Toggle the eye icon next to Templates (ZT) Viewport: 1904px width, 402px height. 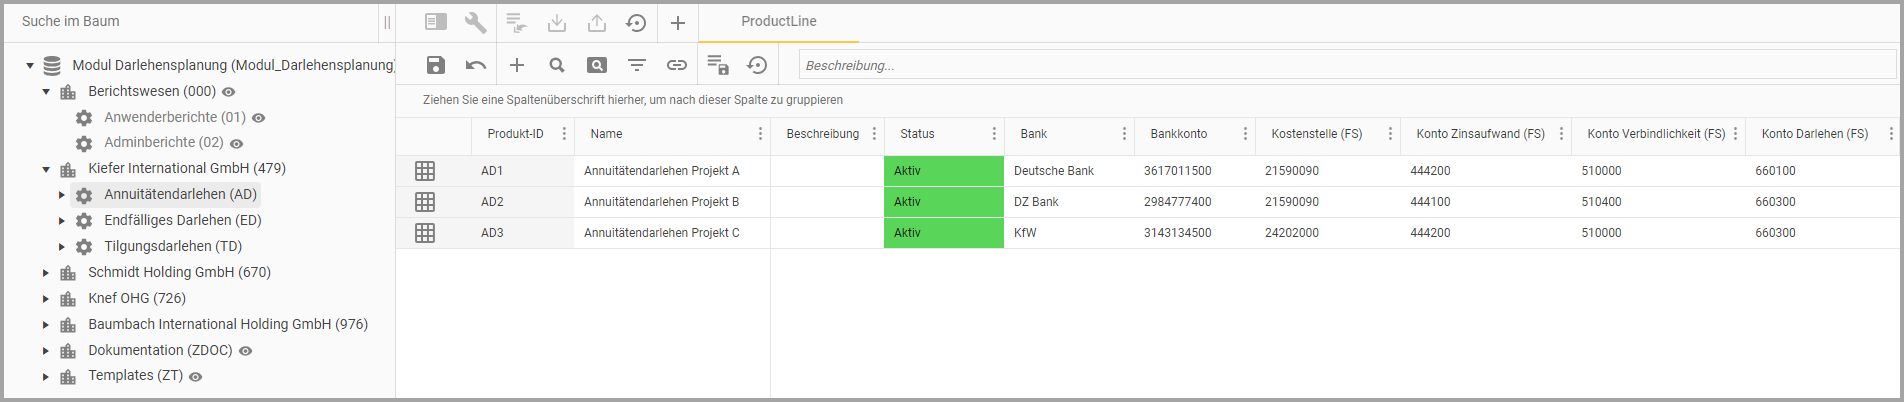196,377
